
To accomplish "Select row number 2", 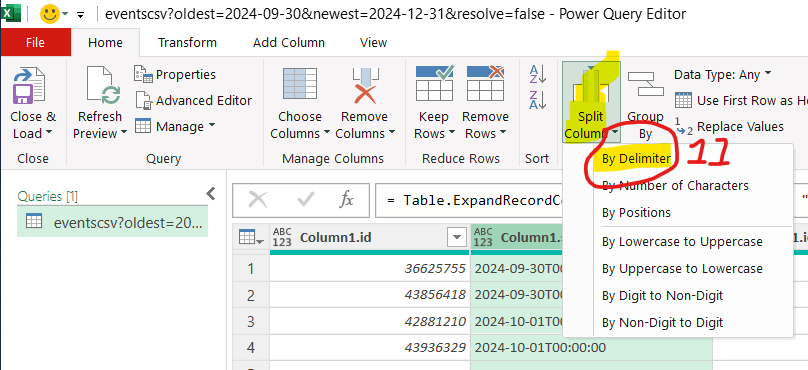I will 251,295.
